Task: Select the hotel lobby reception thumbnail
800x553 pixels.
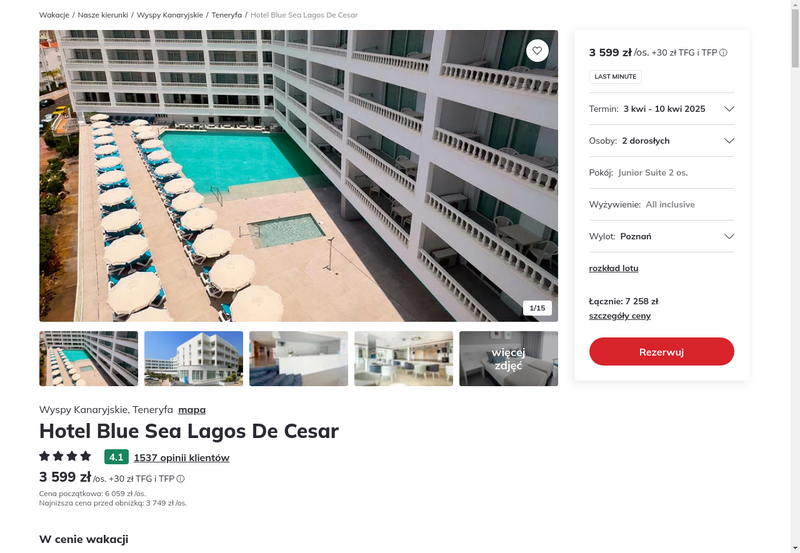Action: pyautogui.click(x=298, y=359)
